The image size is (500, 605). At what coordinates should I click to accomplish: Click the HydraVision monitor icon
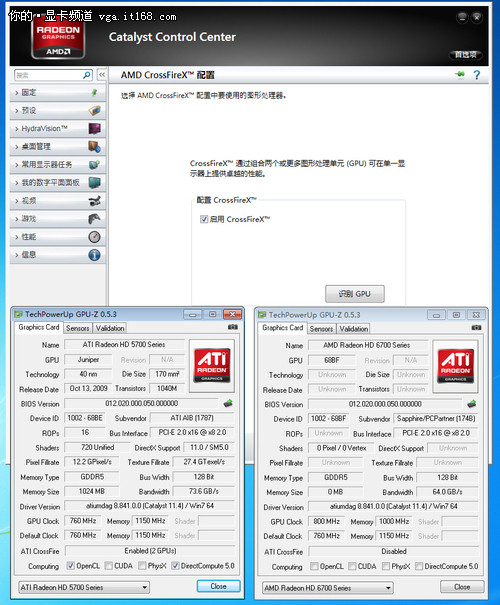coord(95,128)
